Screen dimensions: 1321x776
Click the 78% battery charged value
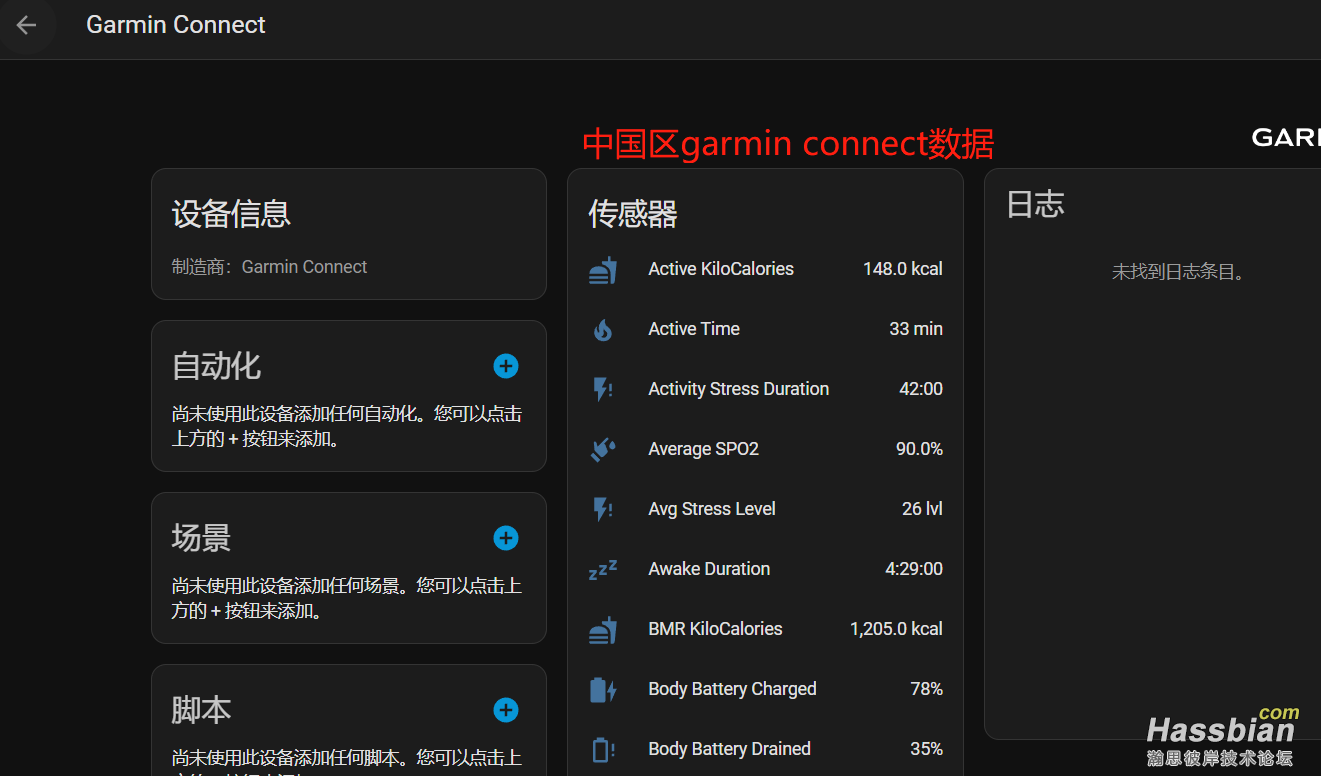tap(927, 689)
